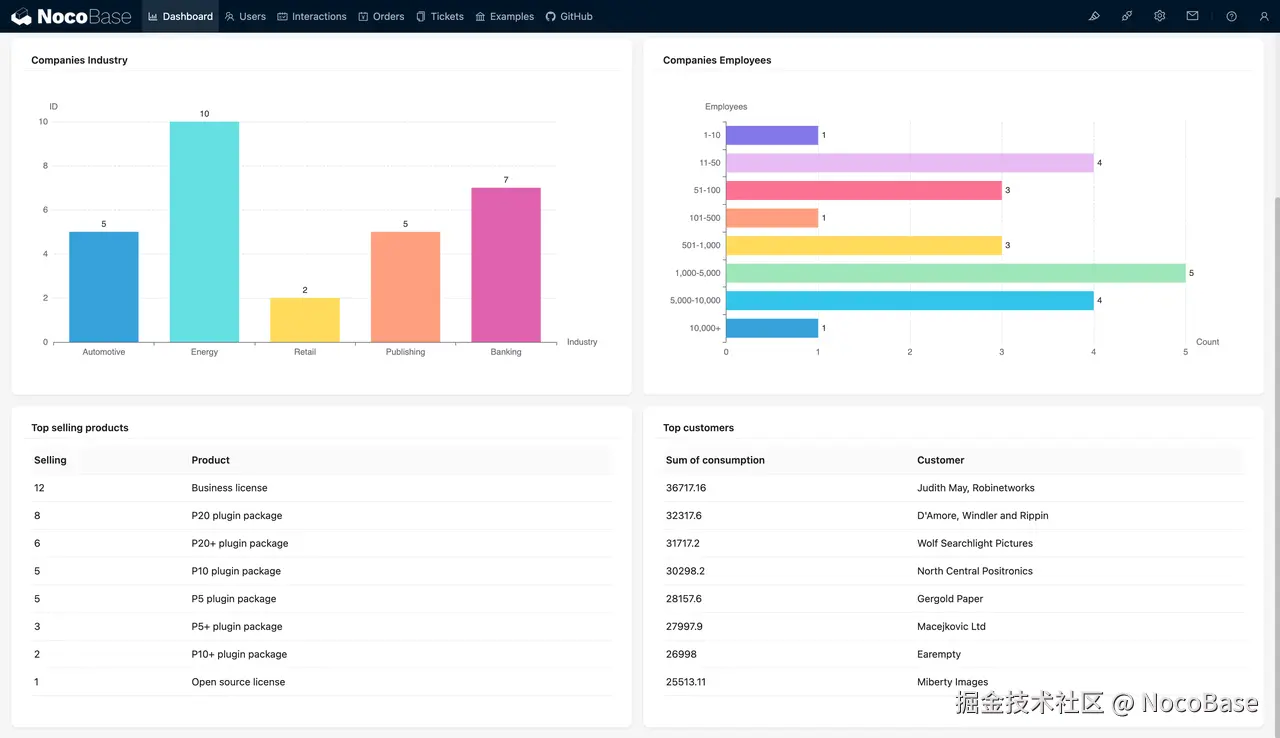Viewport: 1280px width, 738px height.
Task: Open the Orders page
Action: pos(381,16)
